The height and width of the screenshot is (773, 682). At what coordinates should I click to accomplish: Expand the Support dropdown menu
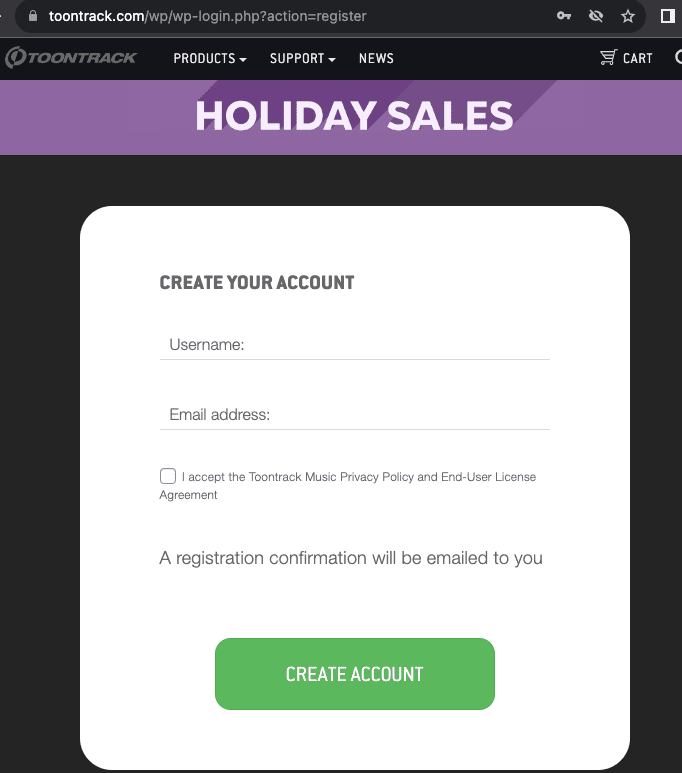[303, 58]
